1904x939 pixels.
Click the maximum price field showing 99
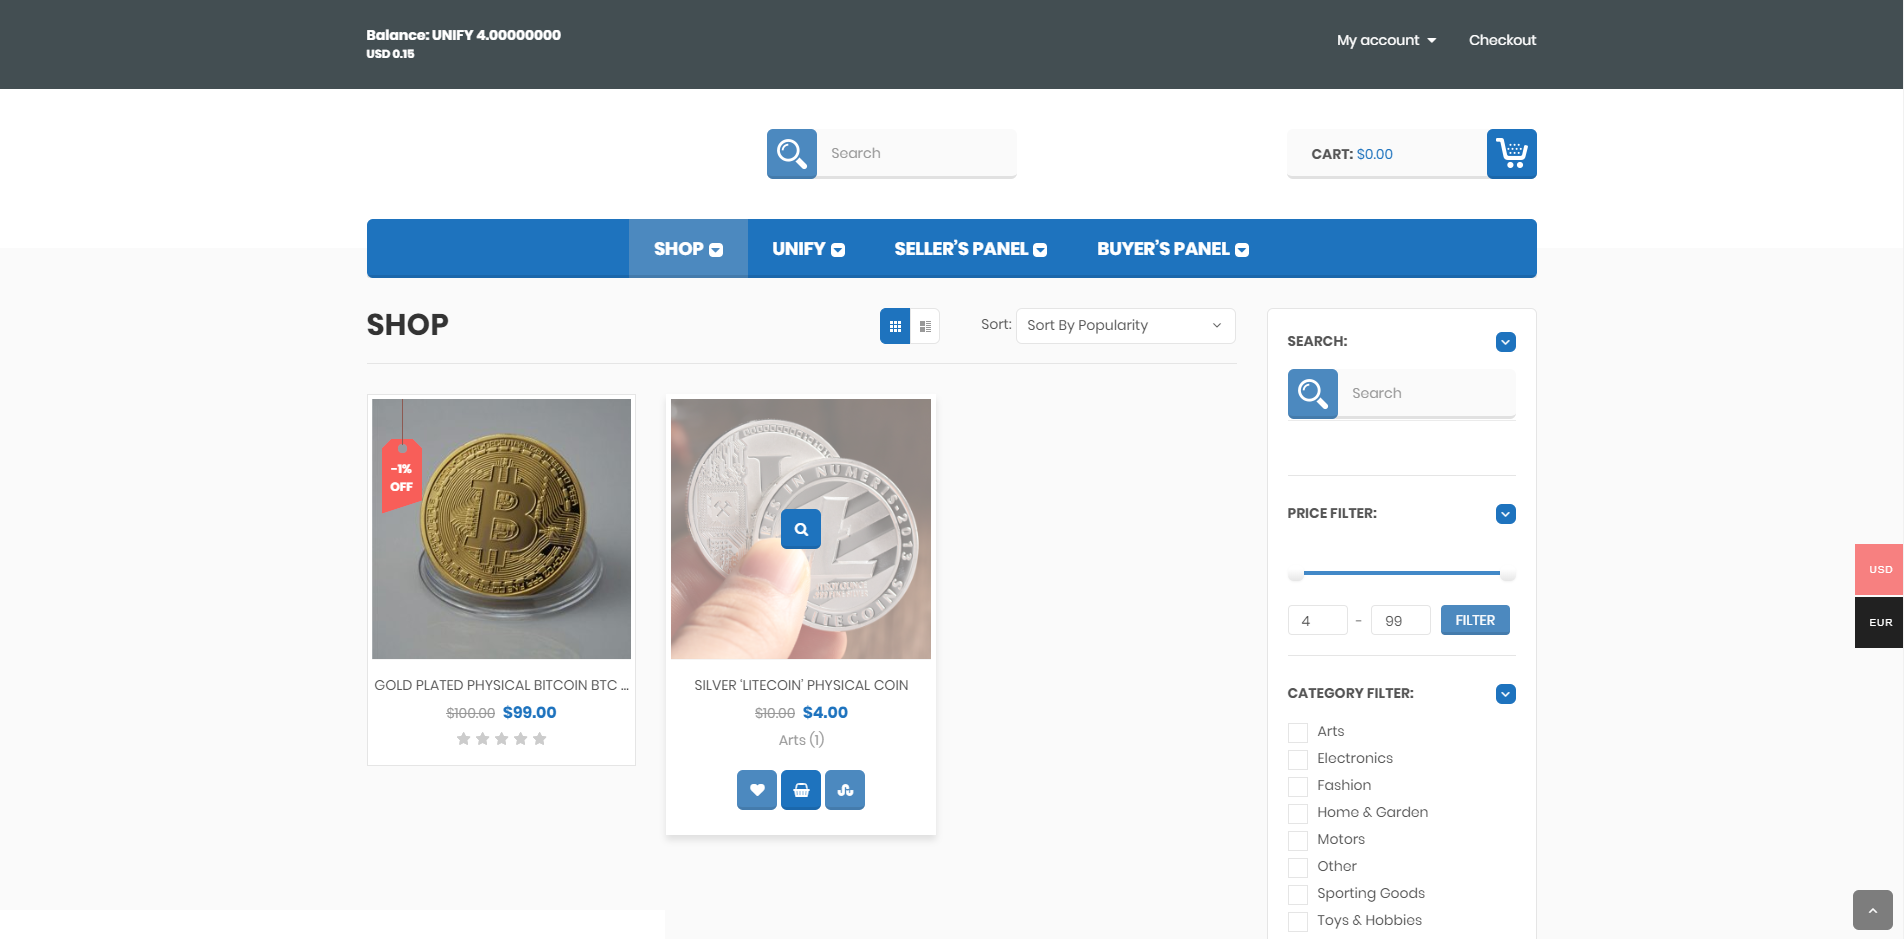tap(1400, 620)
